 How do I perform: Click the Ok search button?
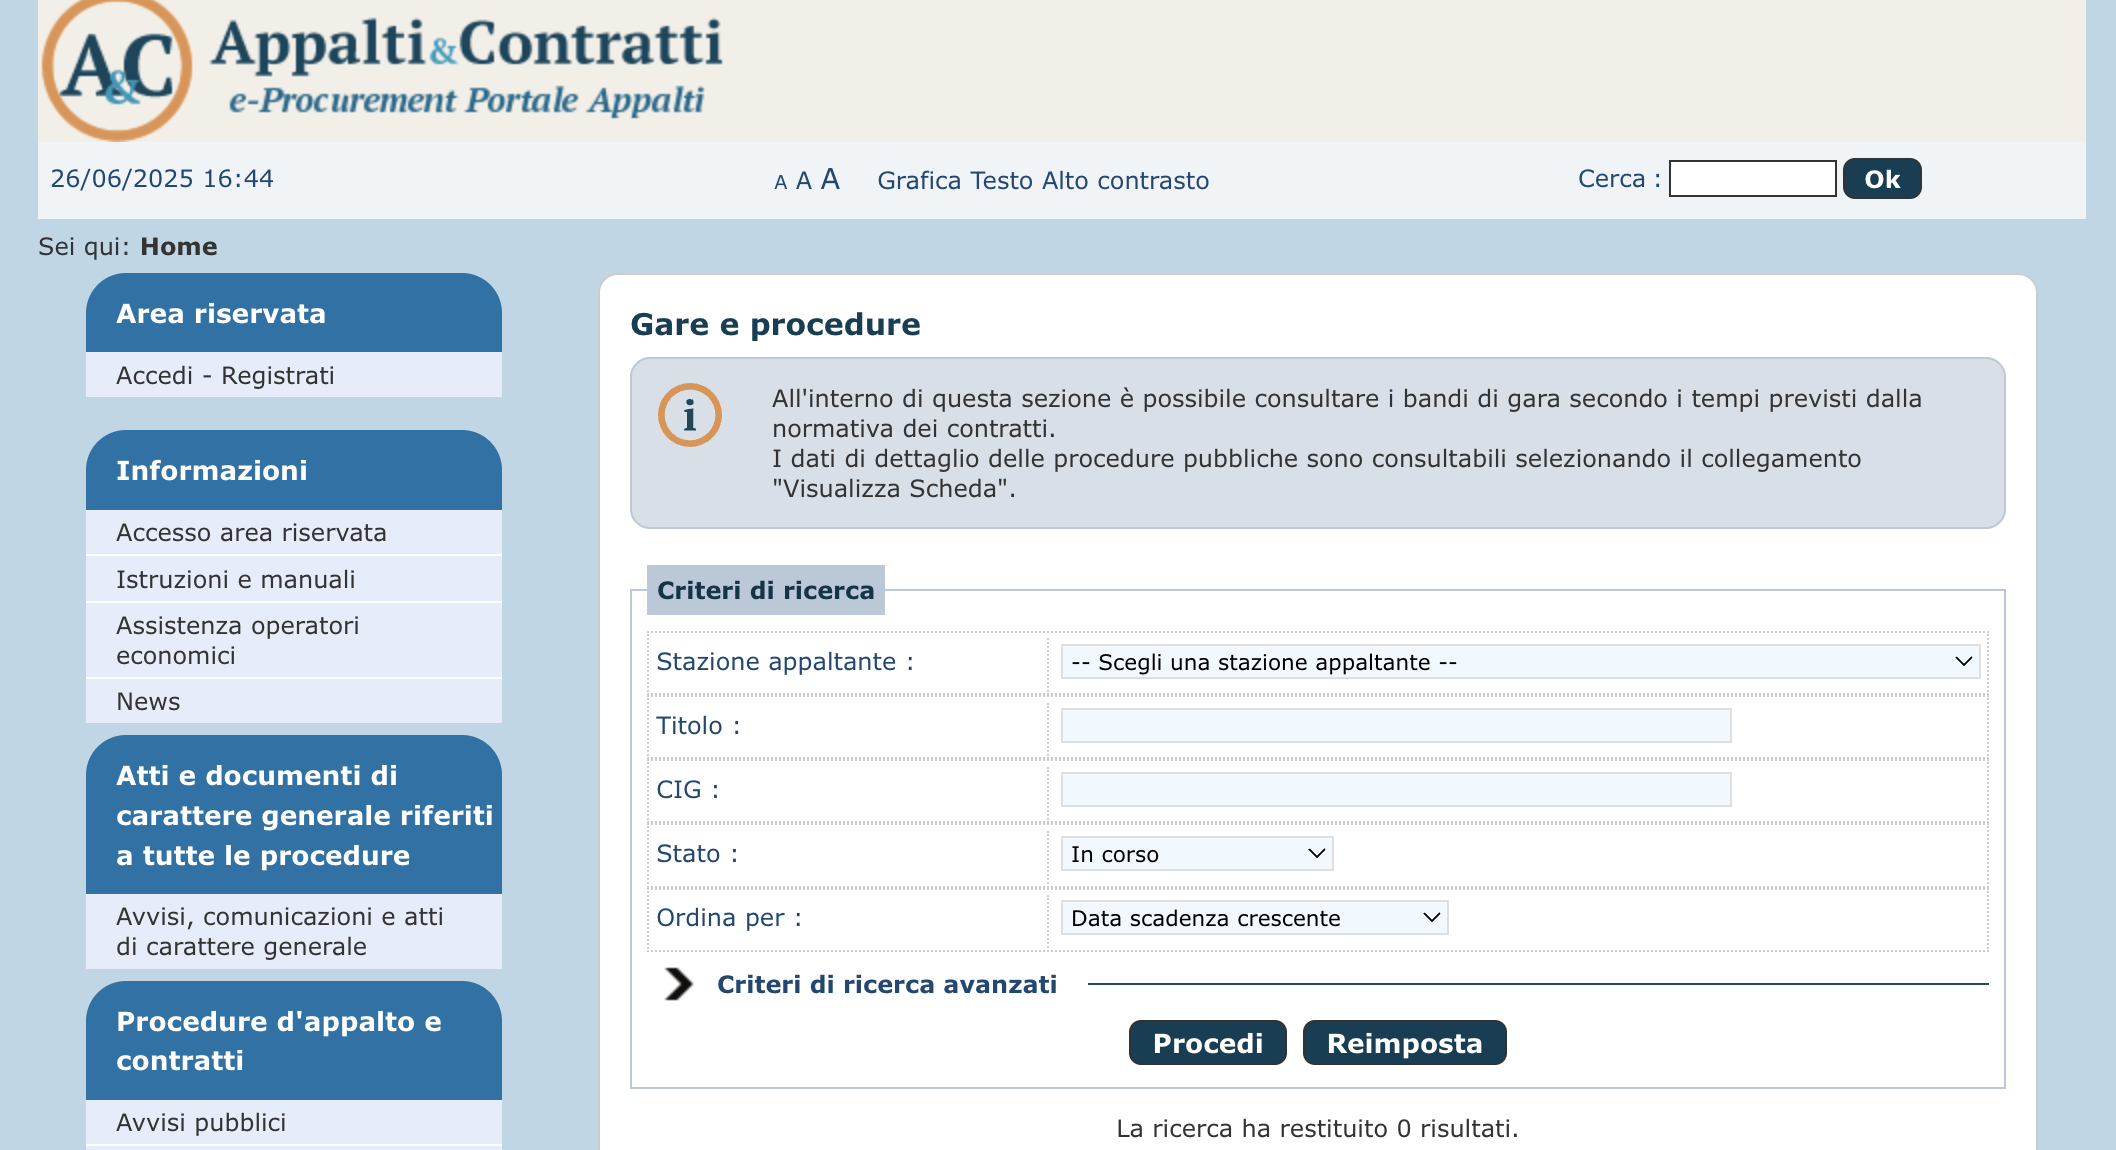pyautogui.click(x=1881, y=178)
